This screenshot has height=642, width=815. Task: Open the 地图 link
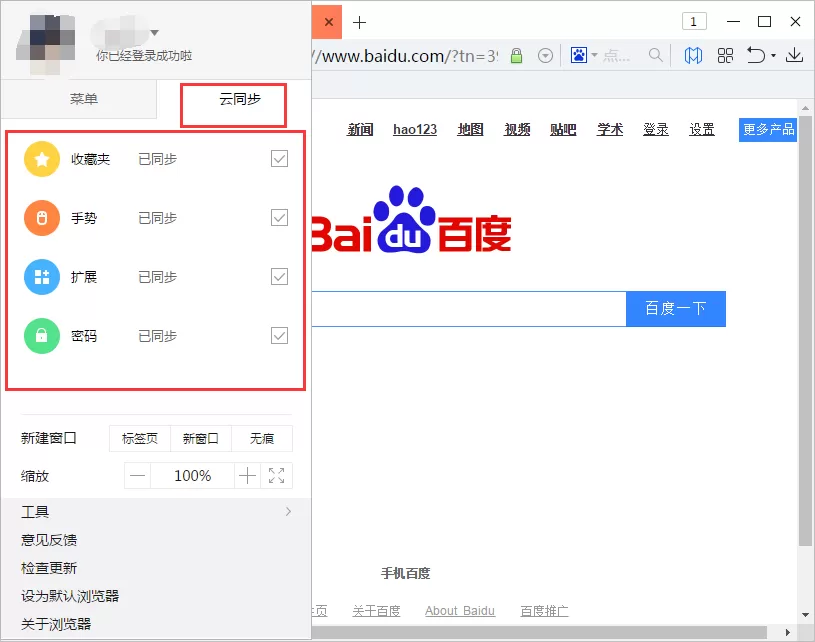tap(470, 129)
